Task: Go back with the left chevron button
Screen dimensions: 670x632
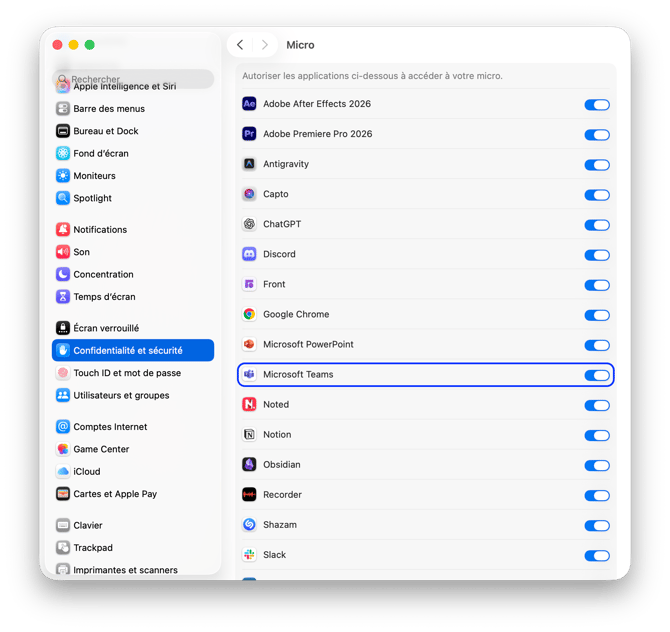Action: click(x=240, y=45)
